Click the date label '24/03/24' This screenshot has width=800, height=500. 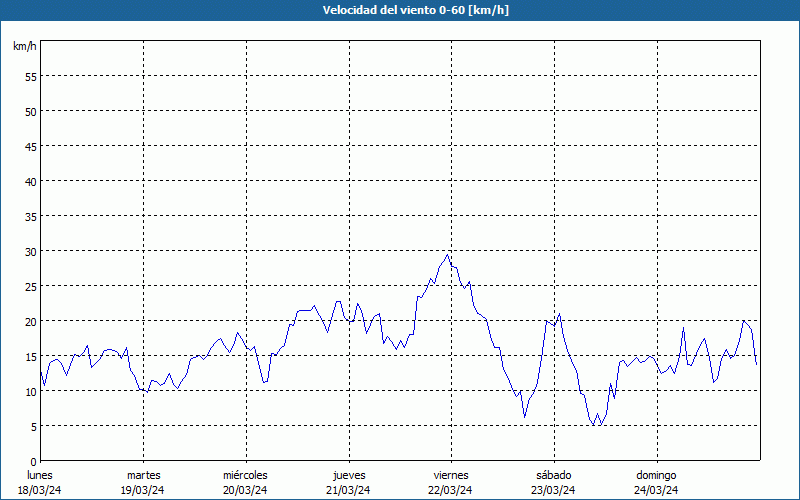coord(656,490)
